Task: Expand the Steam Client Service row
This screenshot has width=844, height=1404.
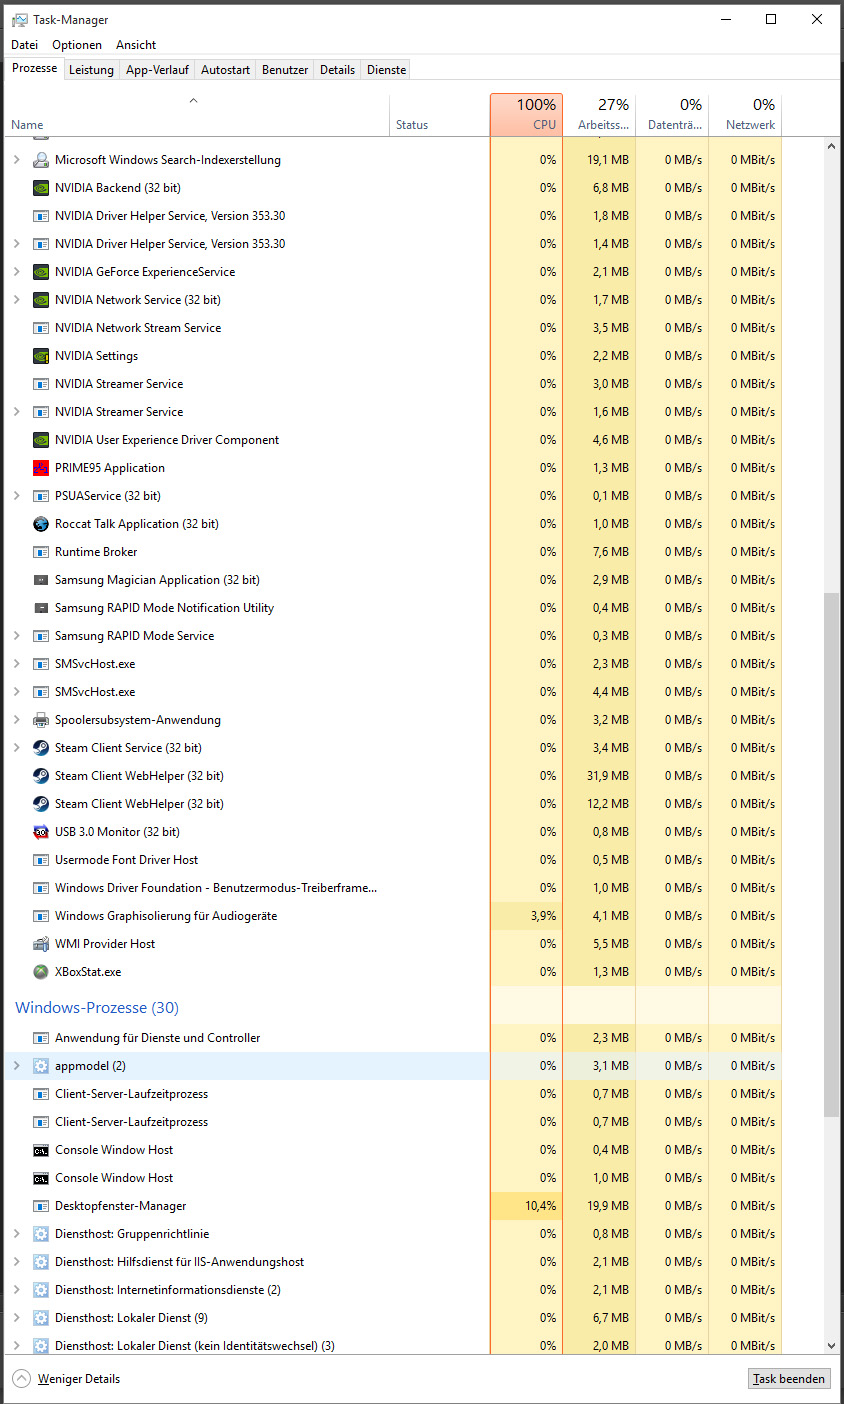Action: point(16,748)
